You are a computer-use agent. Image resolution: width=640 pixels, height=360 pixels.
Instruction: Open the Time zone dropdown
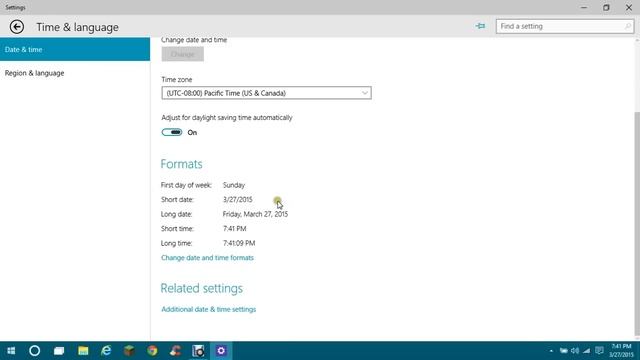pyautogui.click(x=266, y=93)
